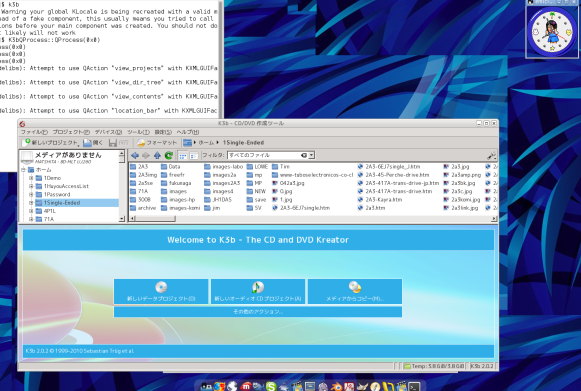This screenshot has height=391, width=581.
Task: Open a project with the 開く toolbar button
Action: tap(93, 142)
